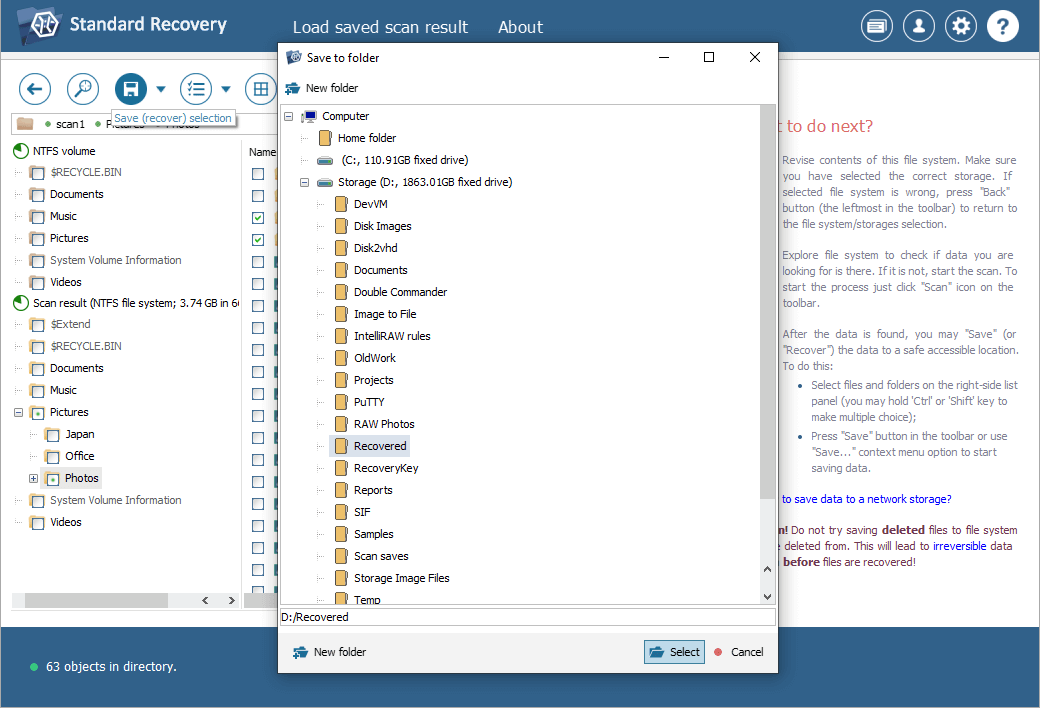Image resolution: width=1040 pixels, height=708 pixels.
Task: Click the selection checklist toolbar icon
Action: tap(196, 89)
